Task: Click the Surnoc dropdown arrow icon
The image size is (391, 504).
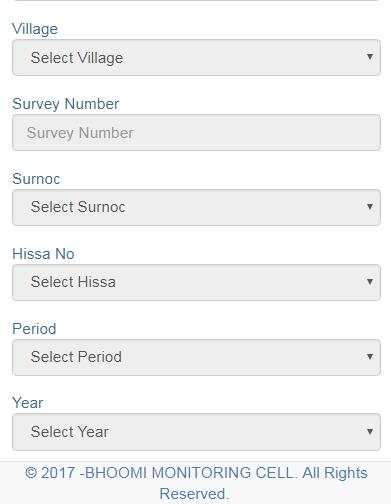Action: (x=369, y=207)
